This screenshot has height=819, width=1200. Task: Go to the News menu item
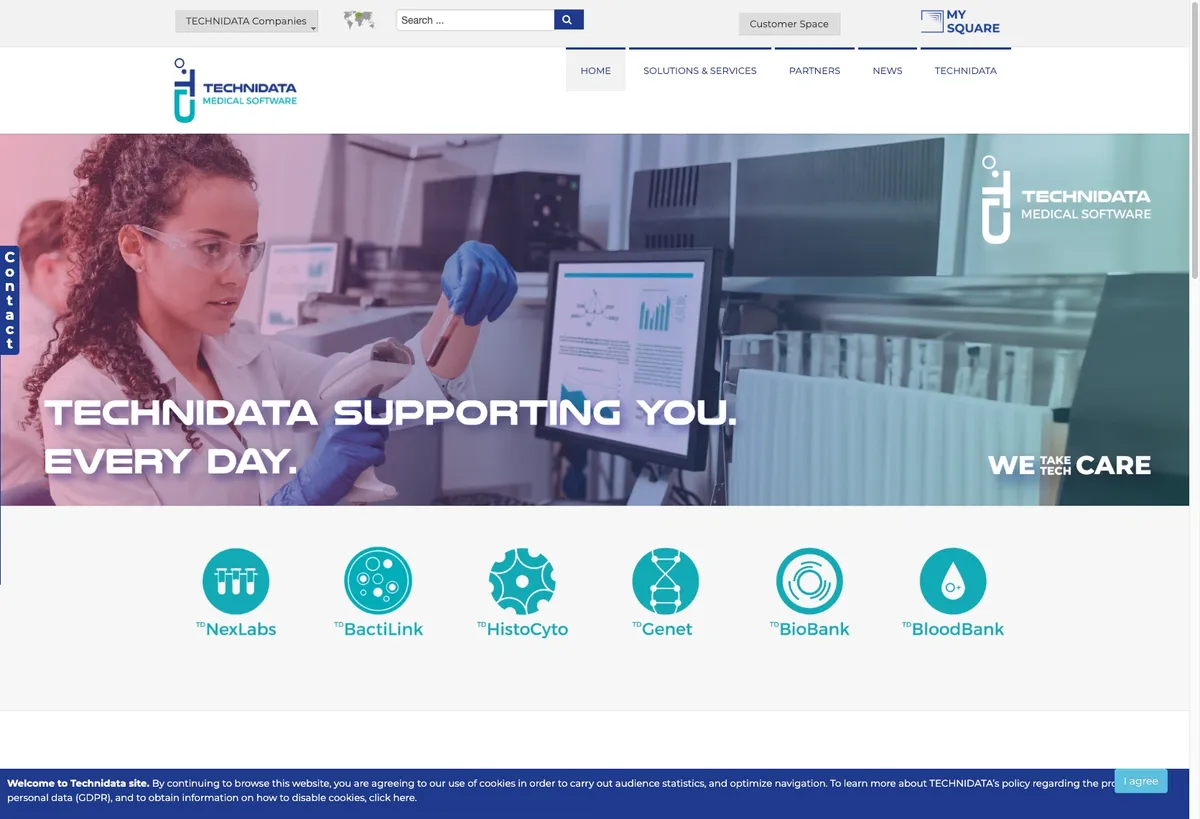point(887,70)
